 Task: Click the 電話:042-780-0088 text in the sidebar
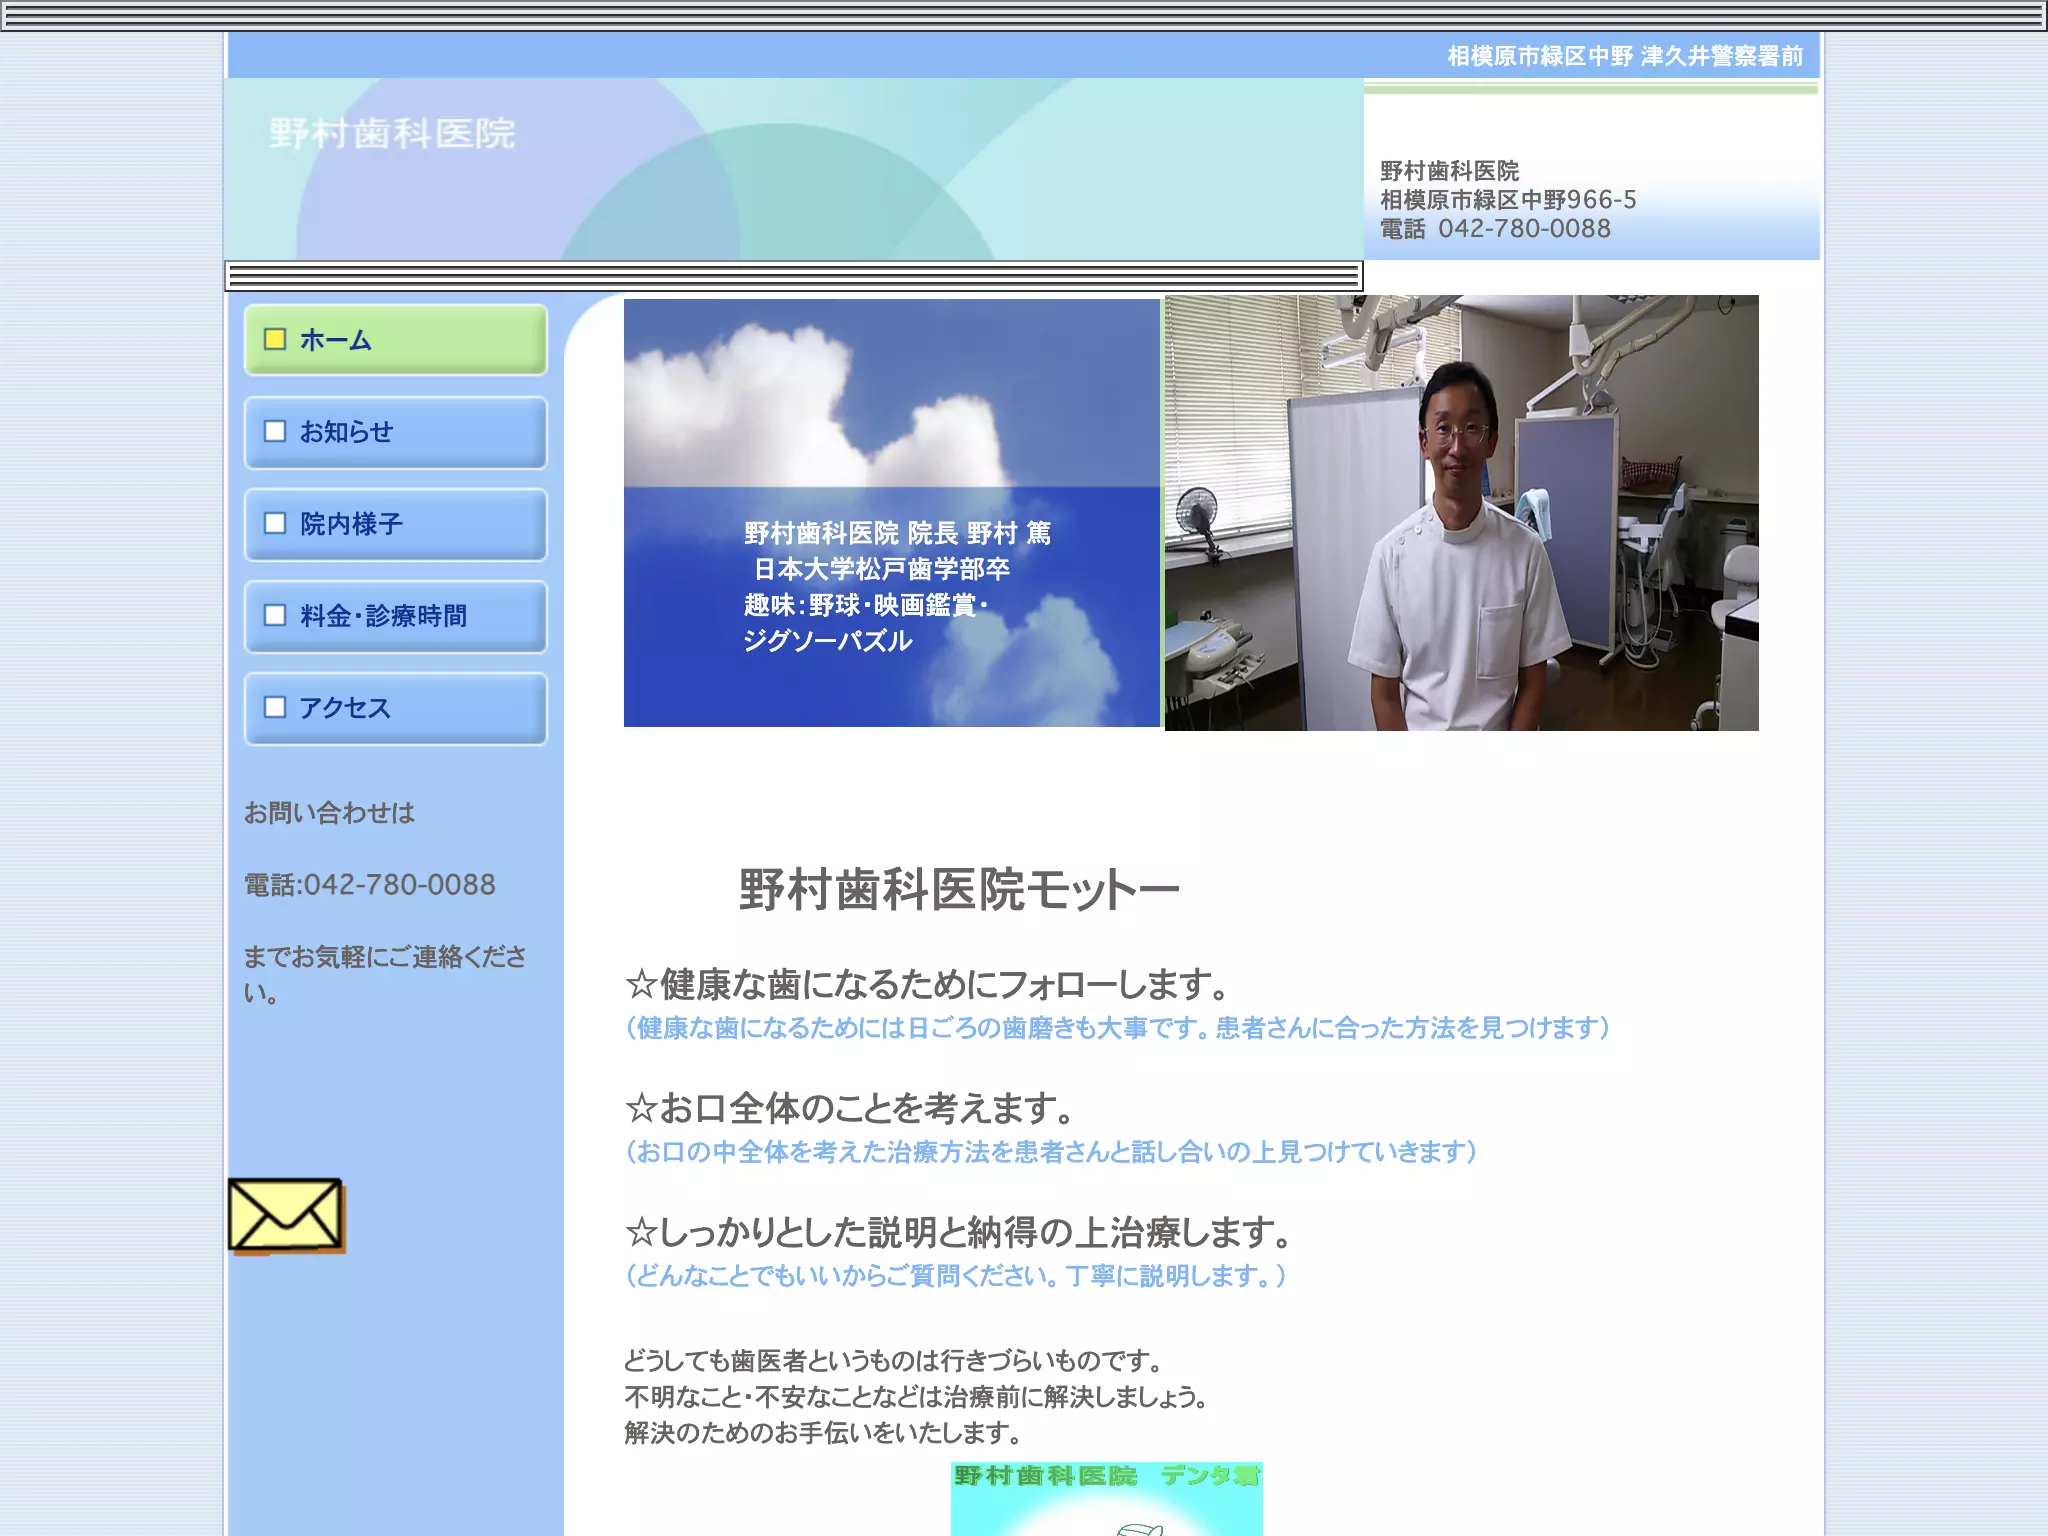coord(370,885)
